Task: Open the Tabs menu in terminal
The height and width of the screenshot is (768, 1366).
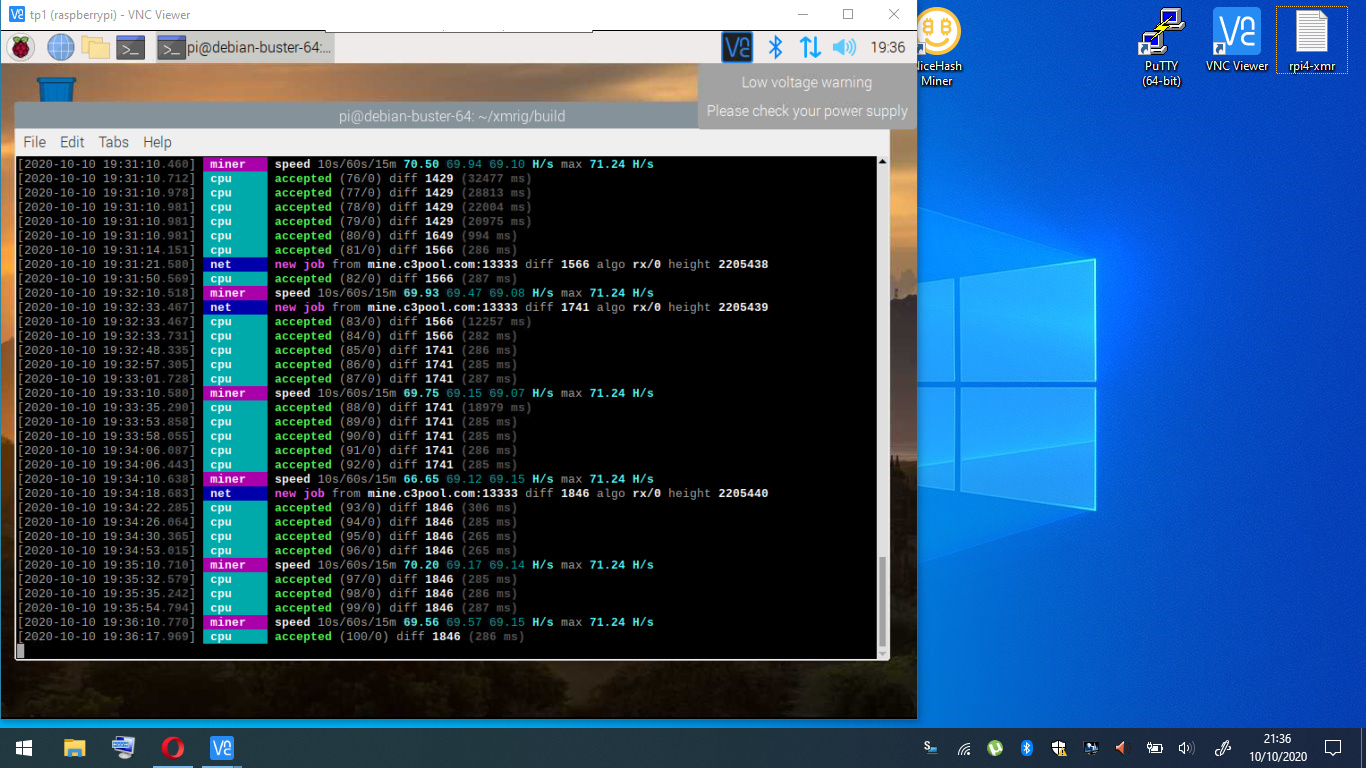Action: click(113, 142)
